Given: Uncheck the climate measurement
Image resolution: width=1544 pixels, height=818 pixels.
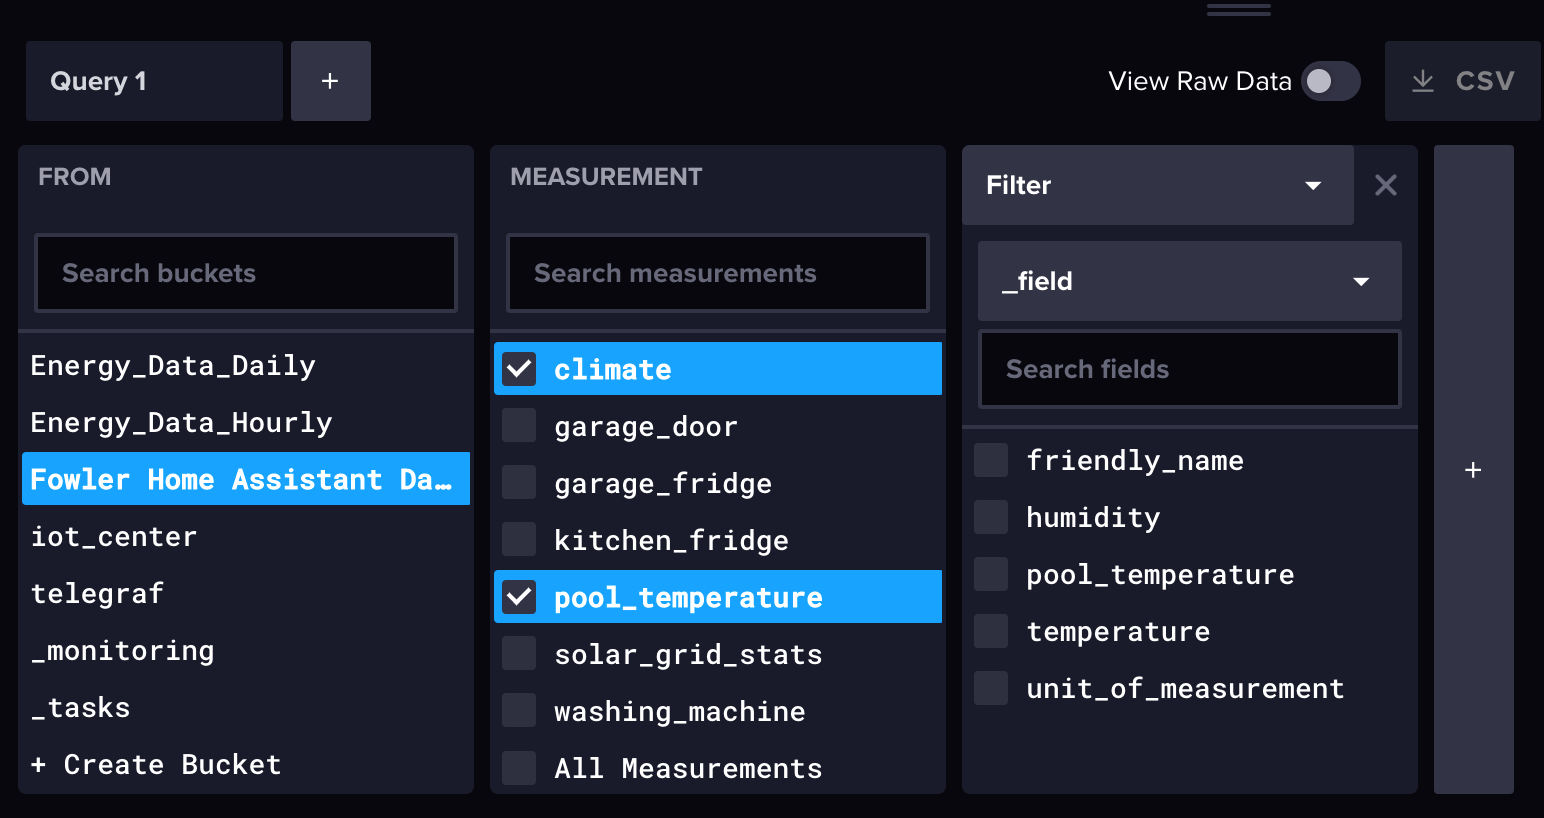Looking at the screenshot, I should (x=520, y=369).
